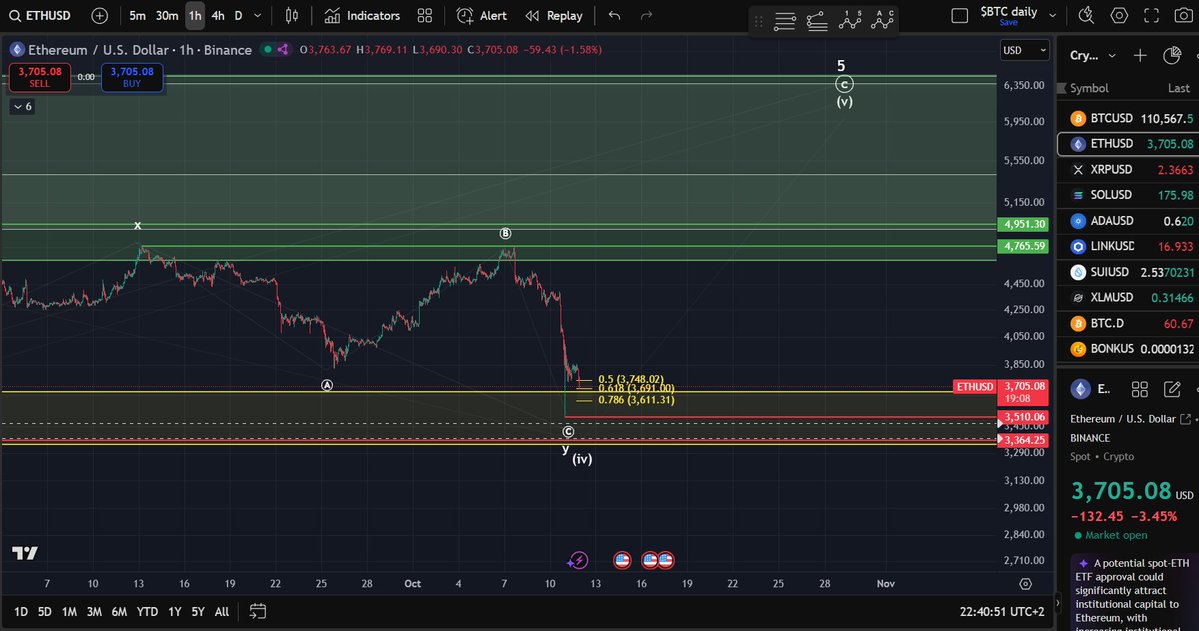The height and width of the screenshot is (631, 1199).
Task: Click the 4,951.30 green price label
Action: pos(1023,224)
